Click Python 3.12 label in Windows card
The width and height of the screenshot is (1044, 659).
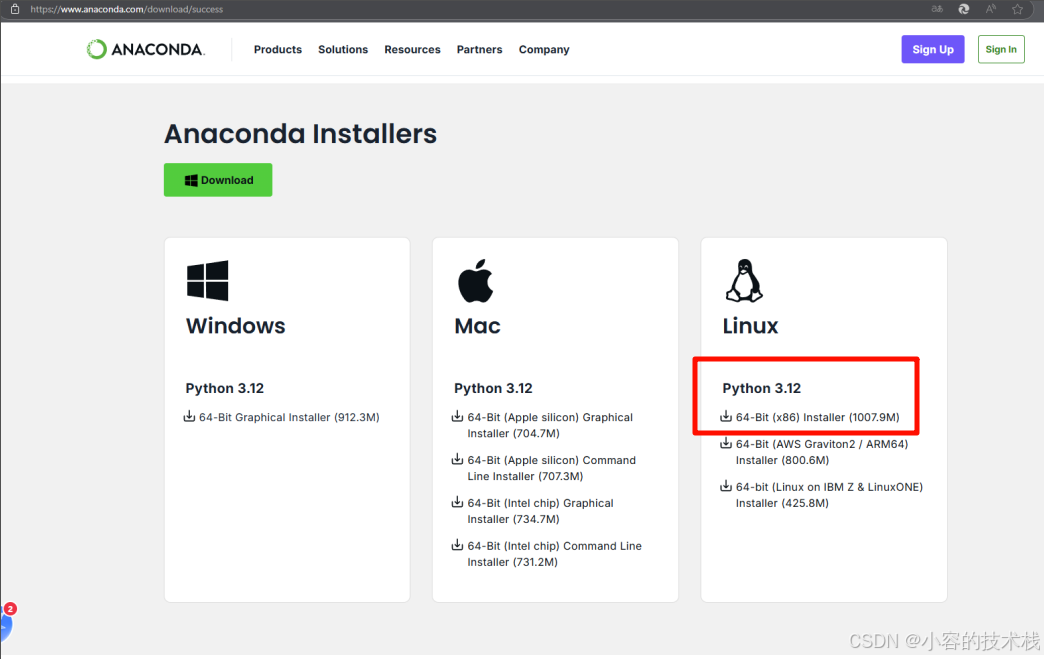click(x=224, y=388)
